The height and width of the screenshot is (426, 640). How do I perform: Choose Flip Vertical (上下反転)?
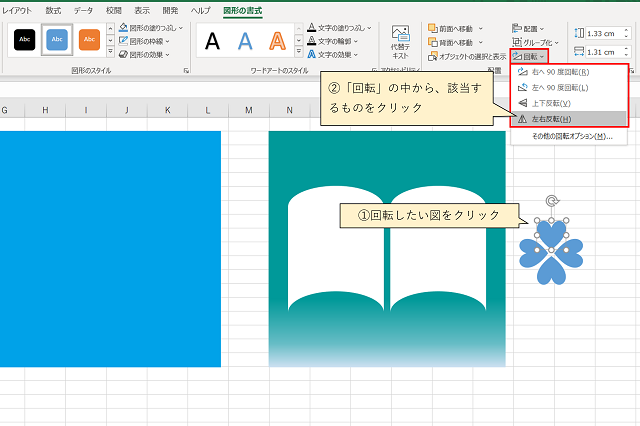(569, 103)
